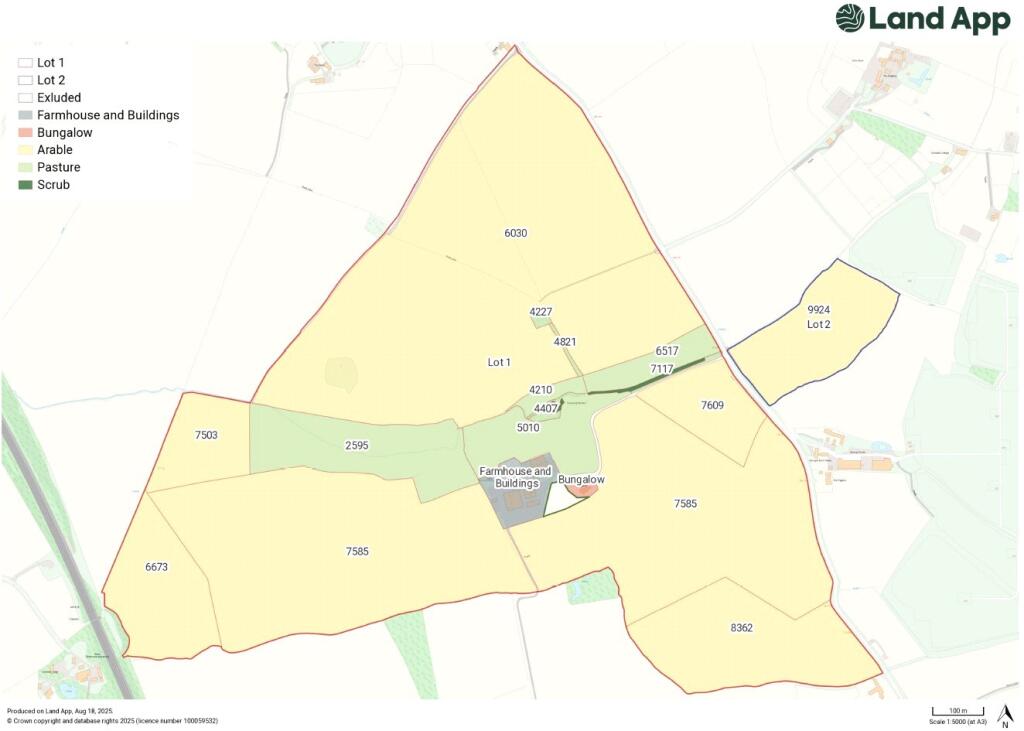This screenshot has height=731, width=1024.
Task: Click field parcel 8362 label
Action: pyautogui.click(x=741, y=628)
